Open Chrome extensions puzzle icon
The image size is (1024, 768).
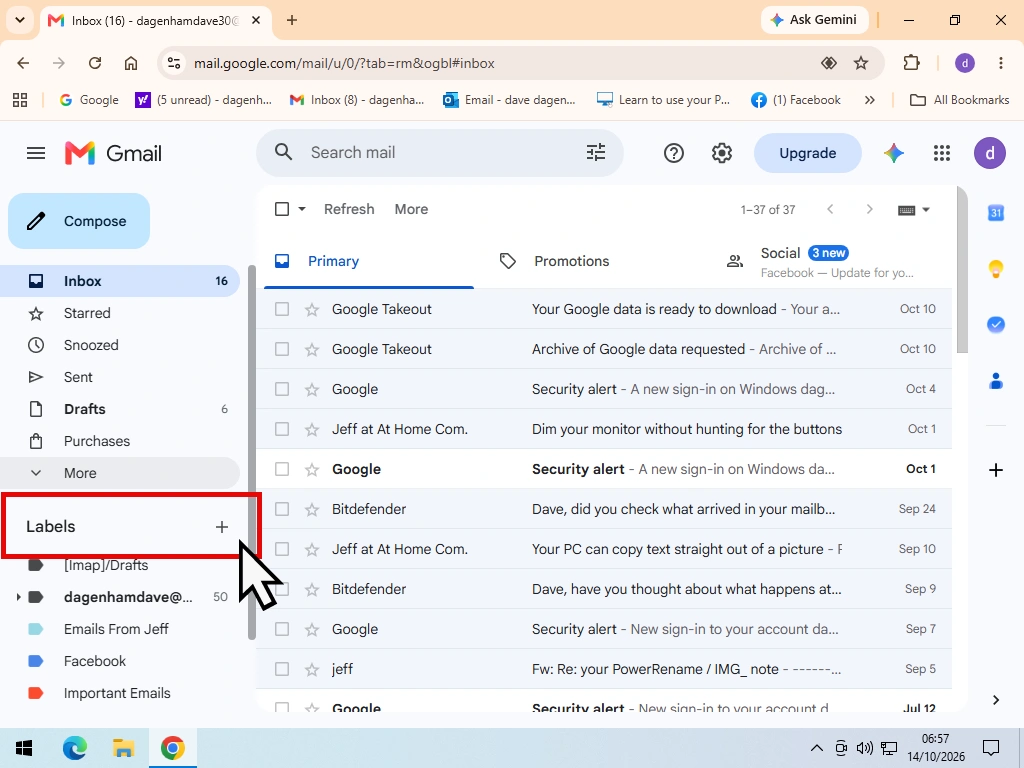coord(911,63)
